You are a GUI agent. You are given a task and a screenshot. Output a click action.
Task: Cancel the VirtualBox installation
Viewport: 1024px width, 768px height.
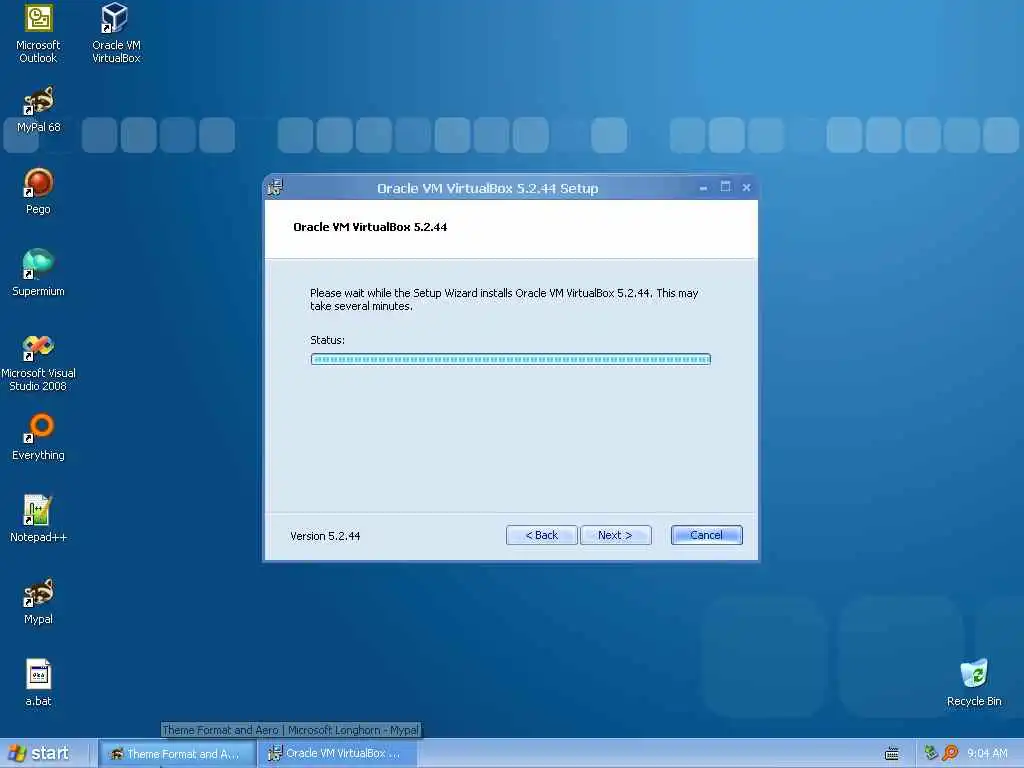pyautogui.click(x=707, y=535)
